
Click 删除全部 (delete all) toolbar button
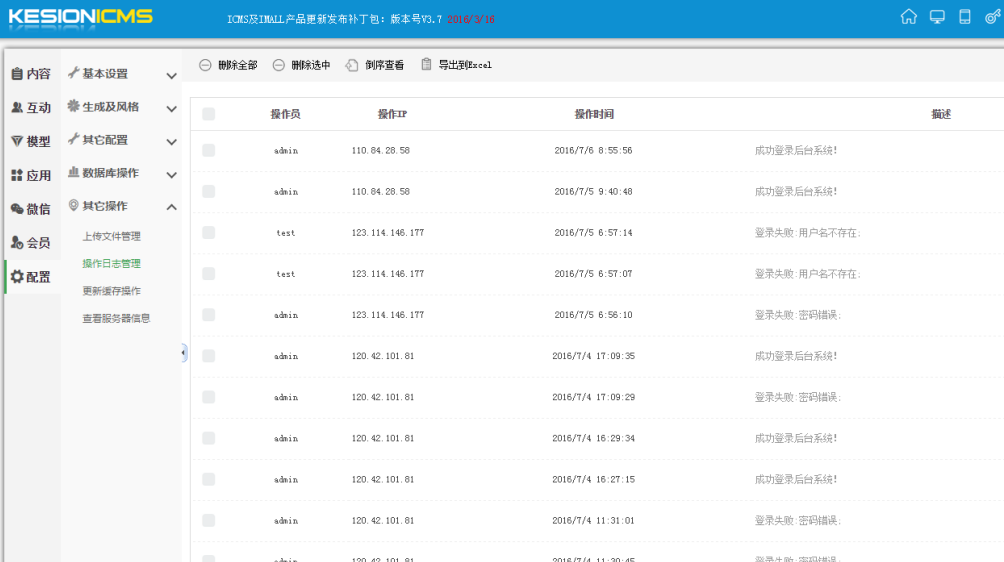click(x=228, y=65)
